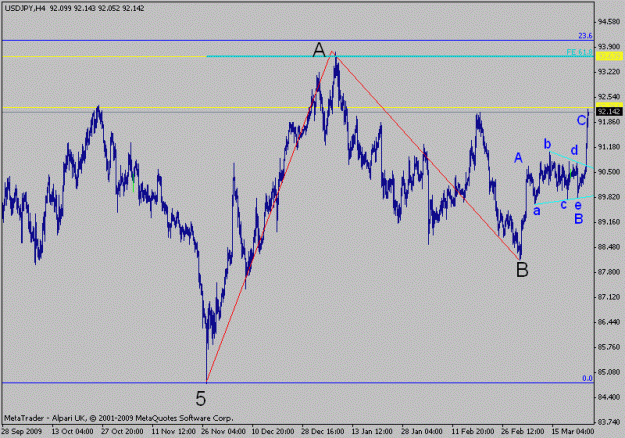Select the blue uppercase 'B' label under 'e'
This screenshot has width=625, height=438.
click(579, 219)
